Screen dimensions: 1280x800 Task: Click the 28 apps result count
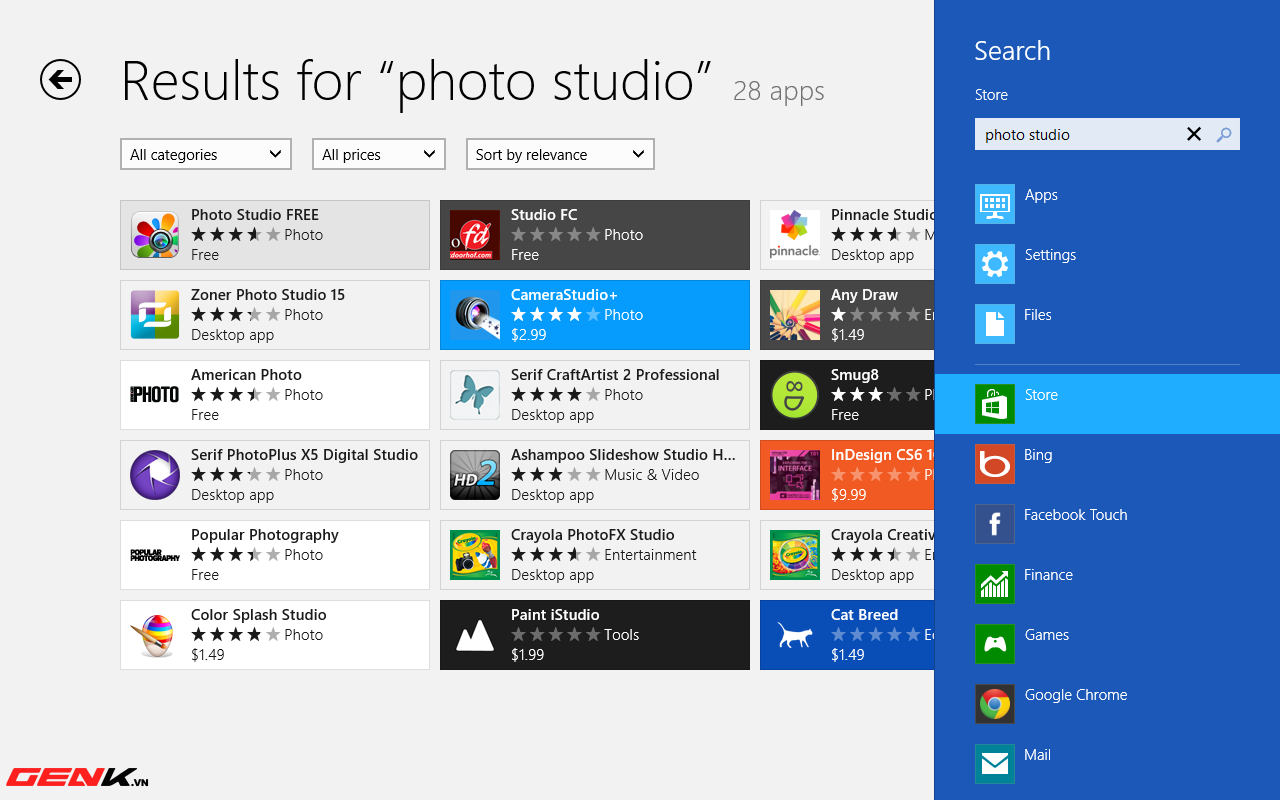(x=779, y=91)
